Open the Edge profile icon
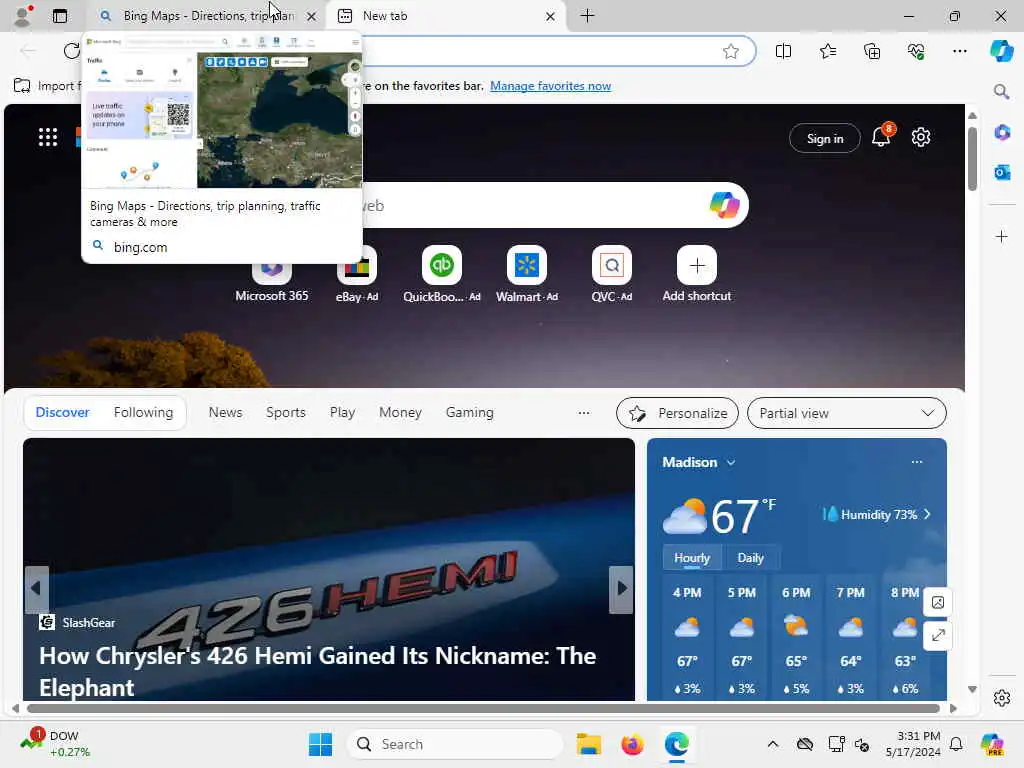The width and height of the screenshot is (1024, 768). click(23, 16)
